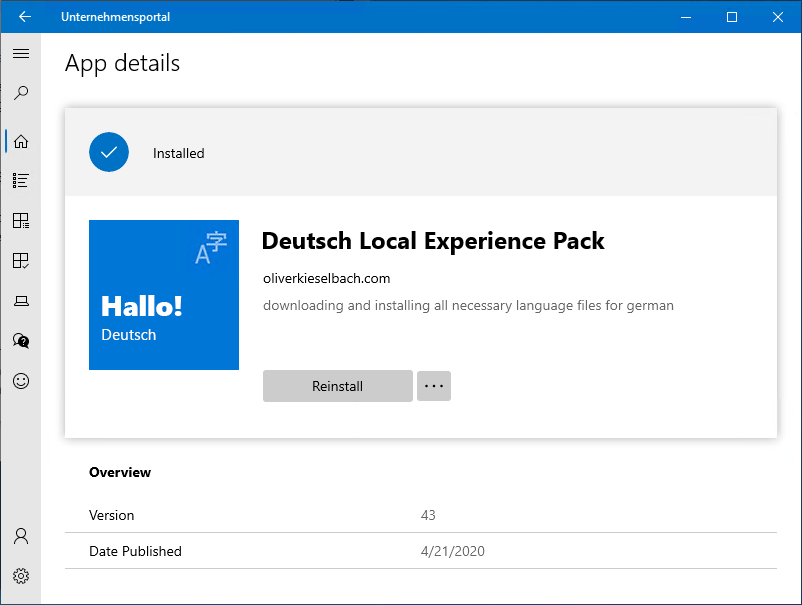This screenshot has height=605, width=802.
Task: Click the blue Installed checkmark icon
Action: click(x=109, y=152)
